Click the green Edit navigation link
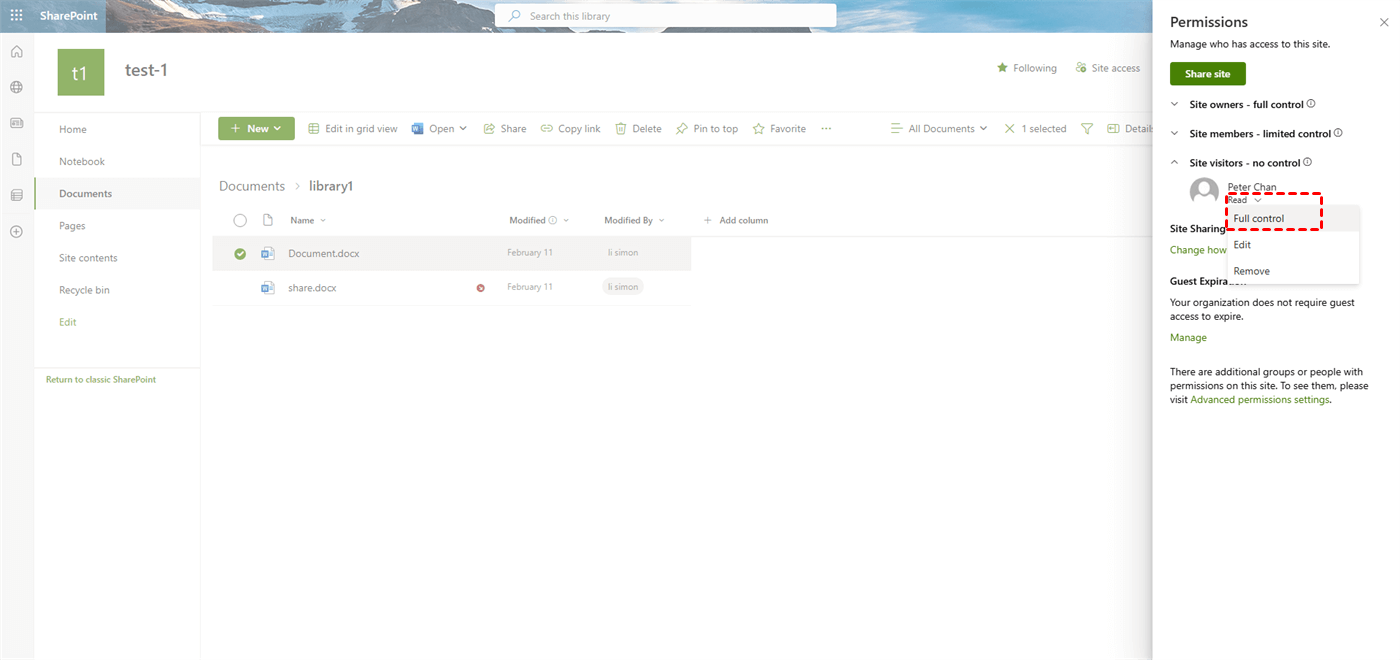The width and height of the screenshot is (1400, 660). coord(68,322)
